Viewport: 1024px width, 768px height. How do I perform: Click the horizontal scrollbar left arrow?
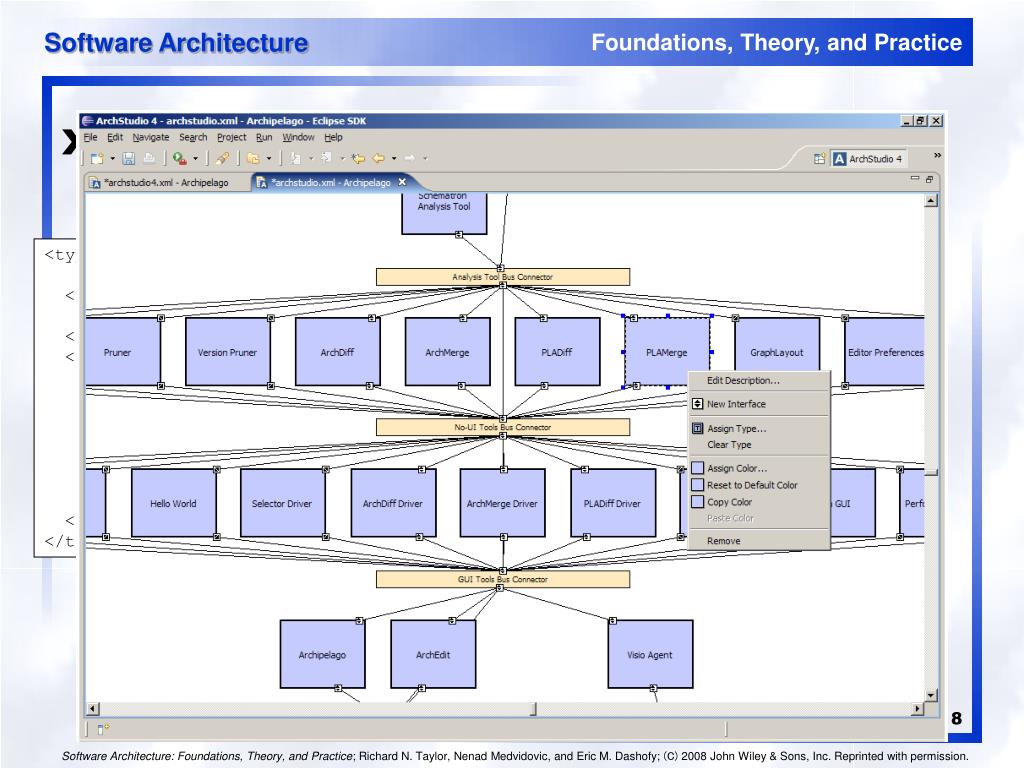click(x=93, y=709)
